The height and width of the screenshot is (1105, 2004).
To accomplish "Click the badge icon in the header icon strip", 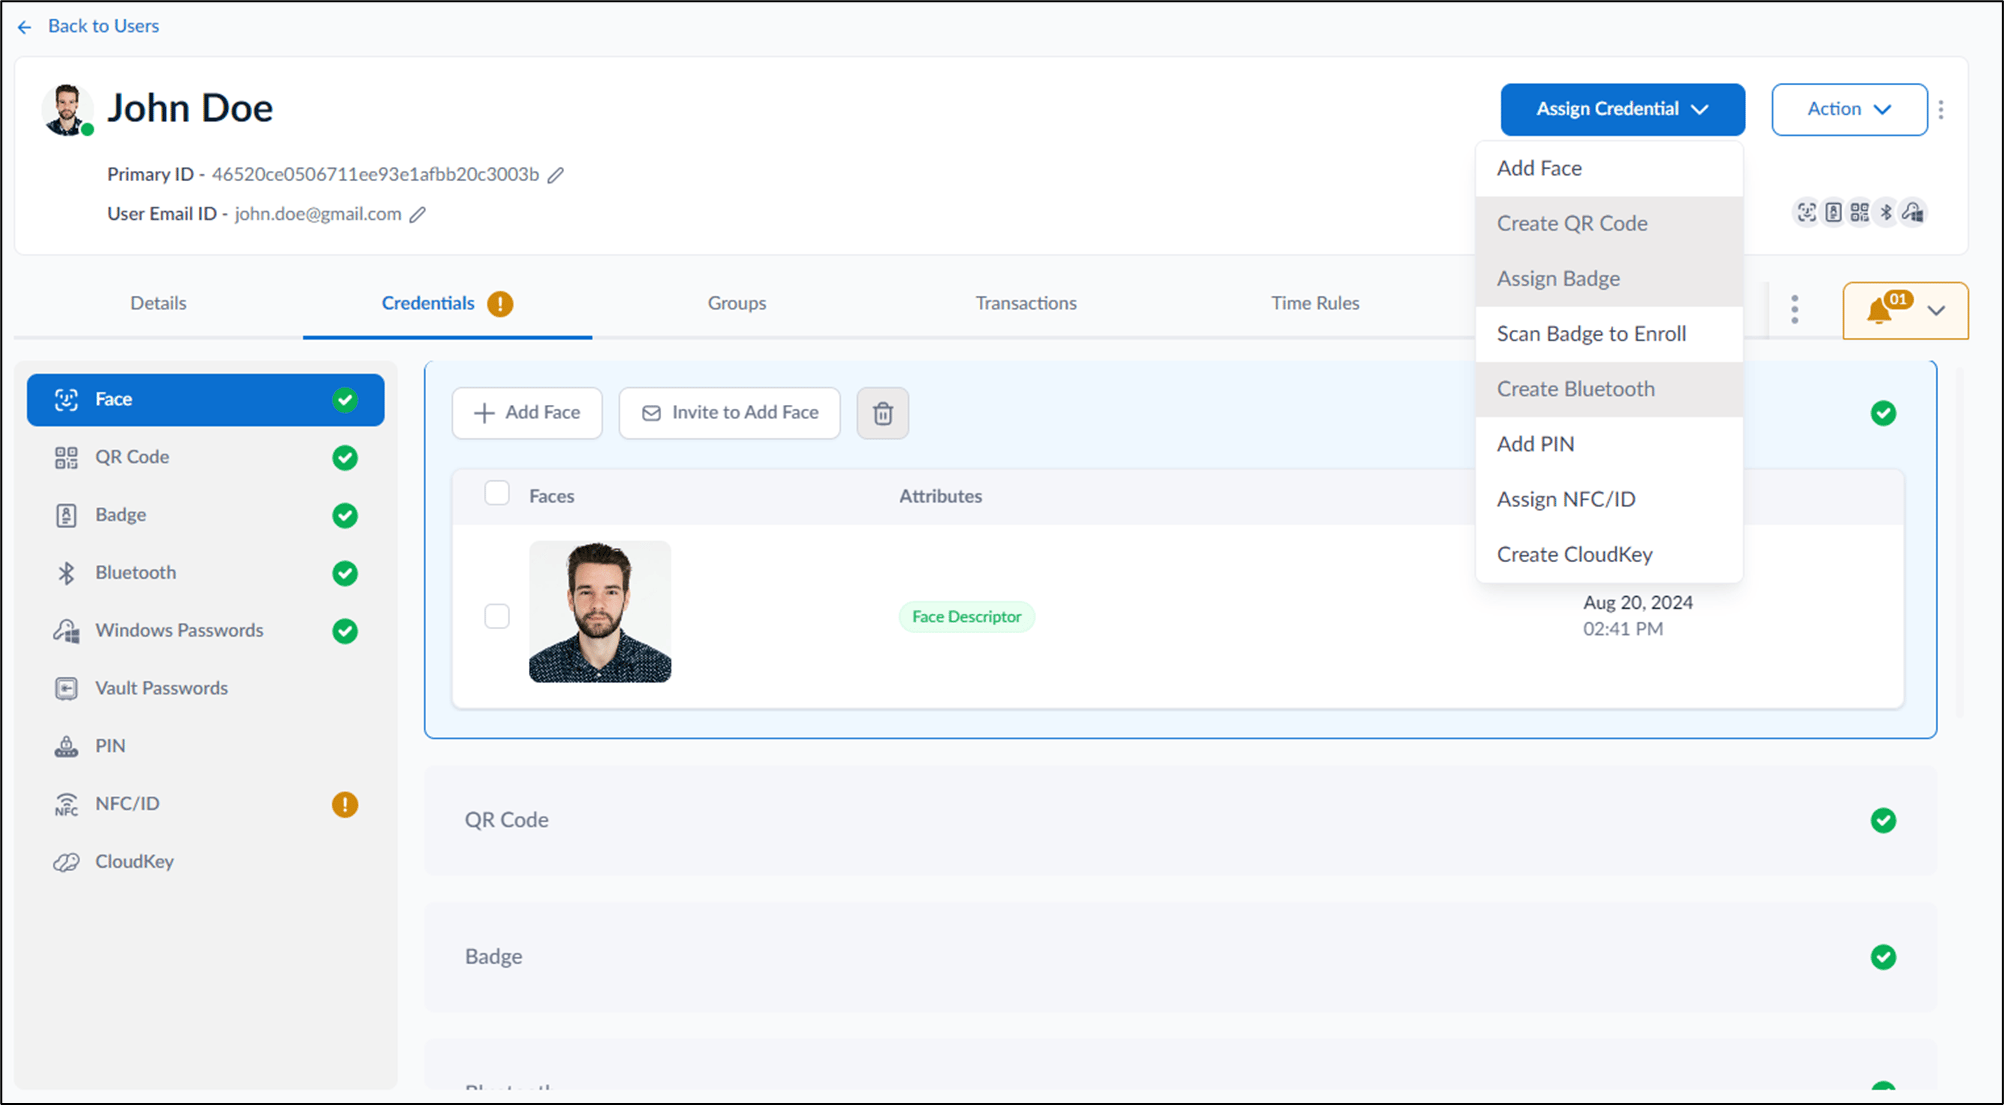I will point(1833,212).
